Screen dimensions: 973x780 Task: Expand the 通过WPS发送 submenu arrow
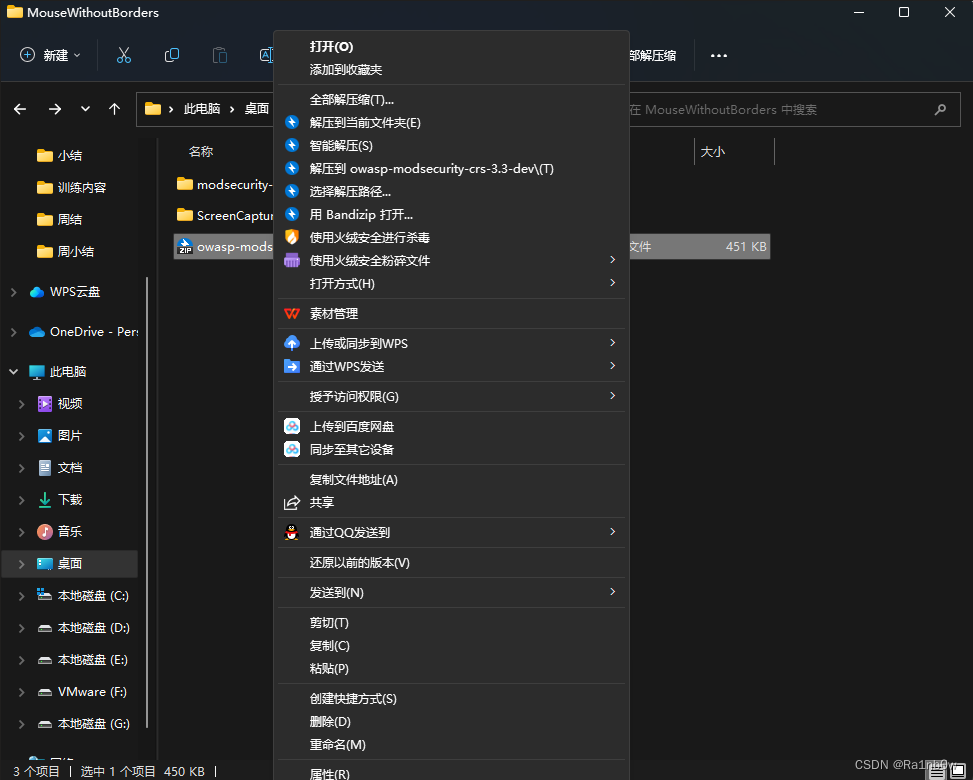(x=612, y=366)
